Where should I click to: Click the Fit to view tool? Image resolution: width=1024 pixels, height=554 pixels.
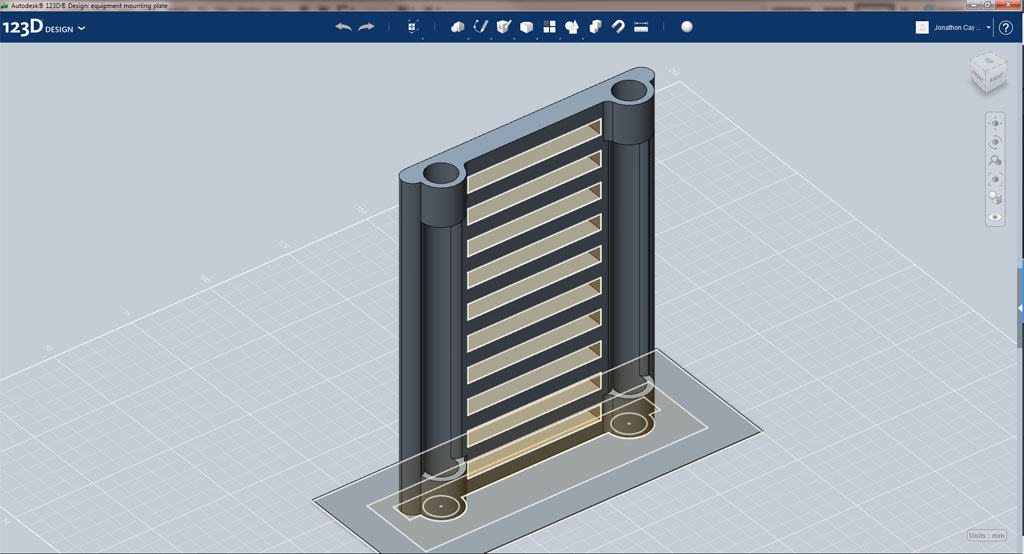click(995, 178)
